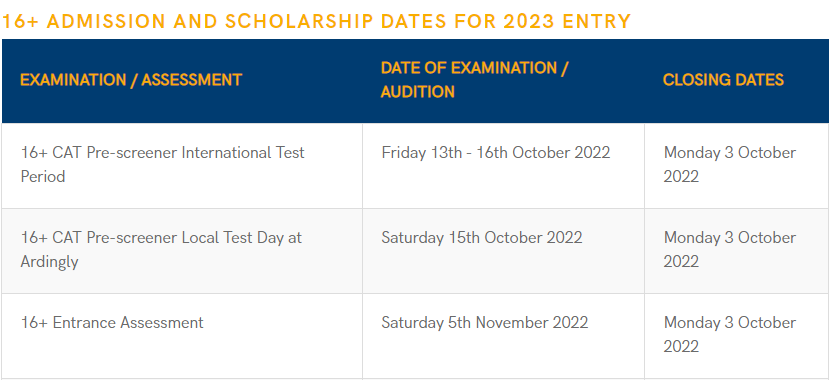Select the Examination / Assessment column header
The width and height of the screenshot is (831, 380).
coord(131,80)
